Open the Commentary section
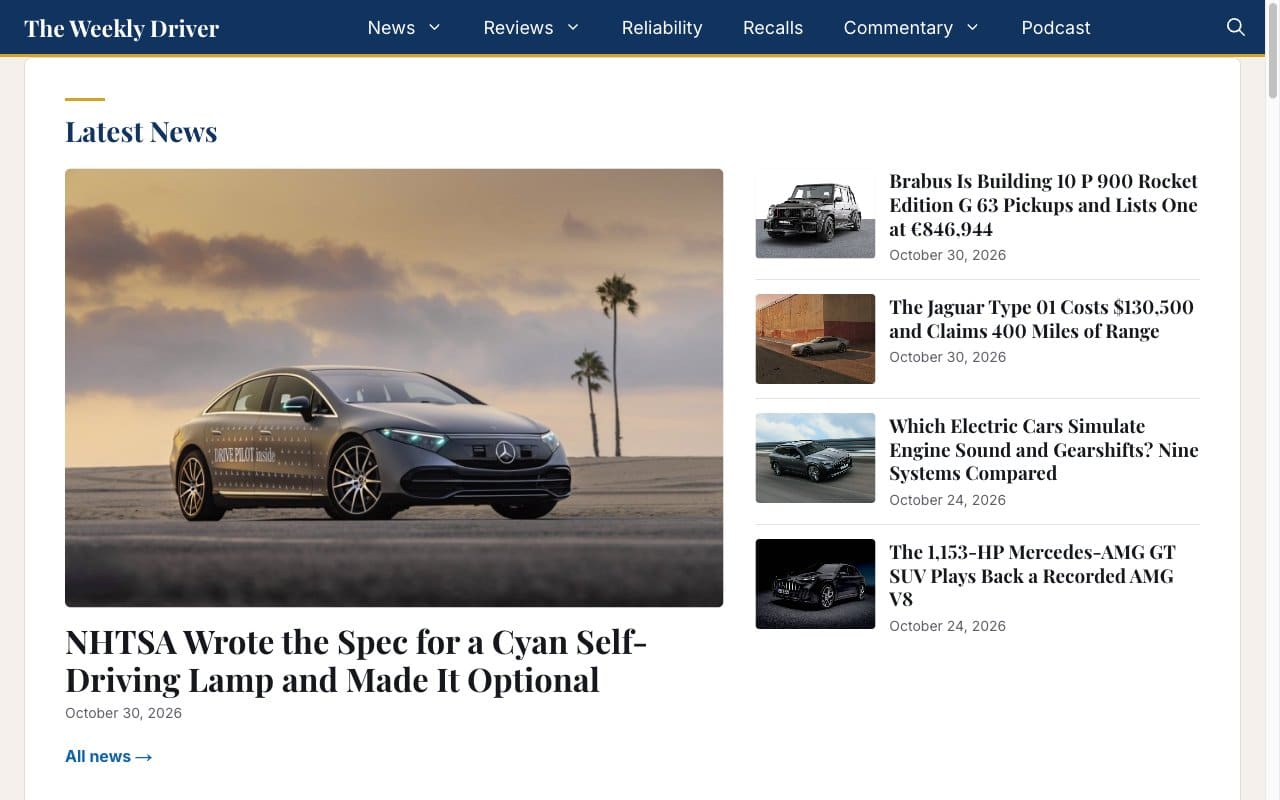This screenshot has height=800, width=1280. [x=898, y=27]
